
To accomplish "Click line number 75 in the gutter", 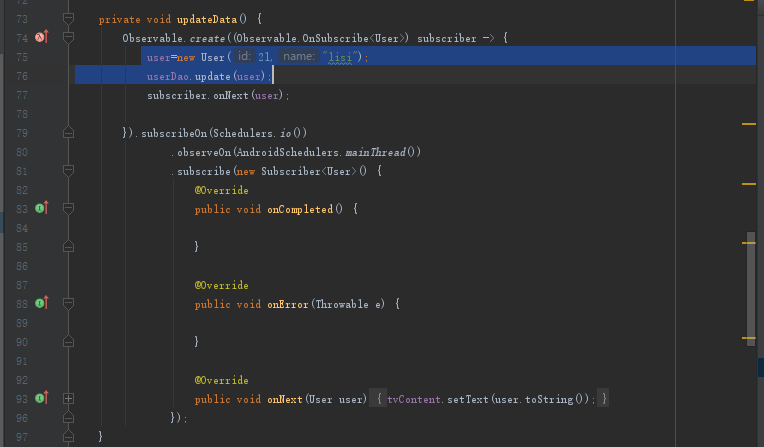I will (x=22, y=57).
